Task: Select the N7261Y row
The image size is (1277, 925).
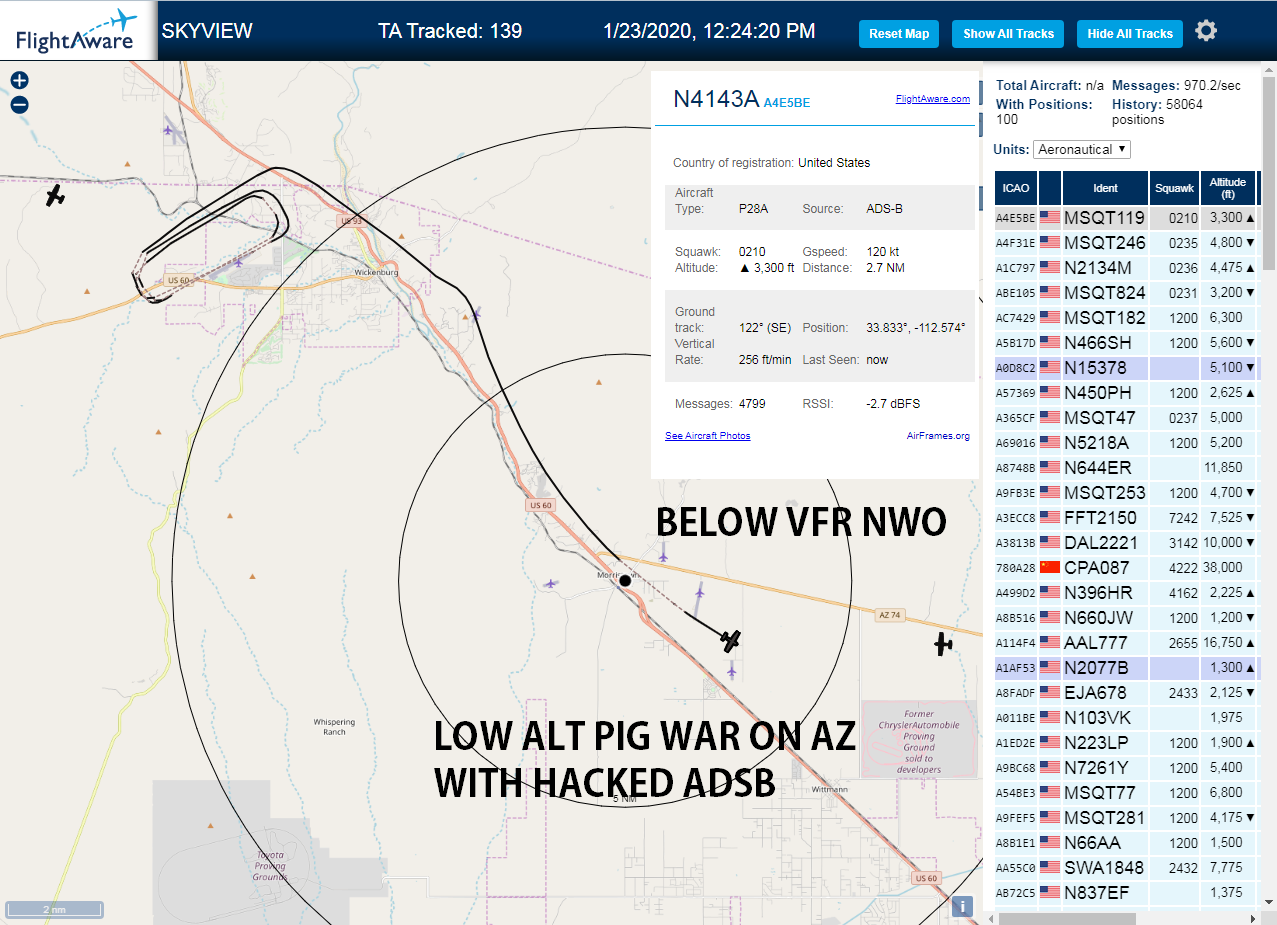Action: pyautogui.click(x=1126, y=767)
